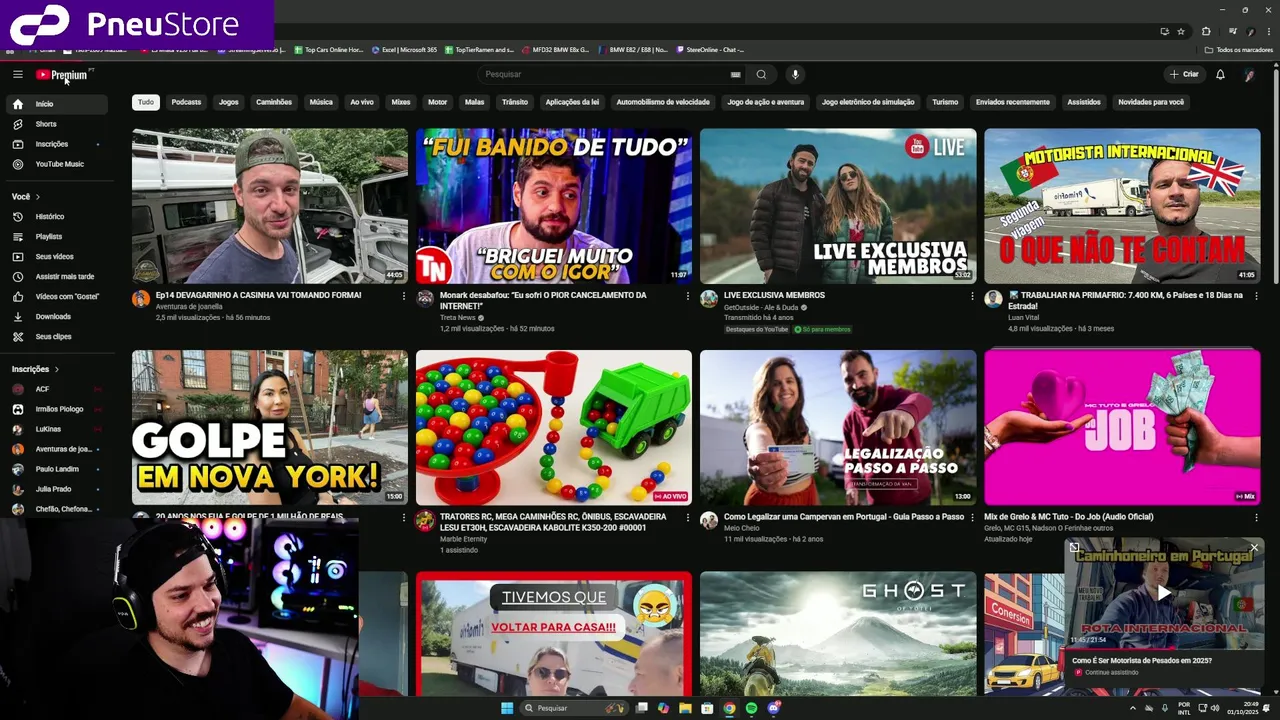Open on-screen keyboard icon in search box
Image resolution: width=1280 pixels, height=720 pixels.
(x=736, y=74)
